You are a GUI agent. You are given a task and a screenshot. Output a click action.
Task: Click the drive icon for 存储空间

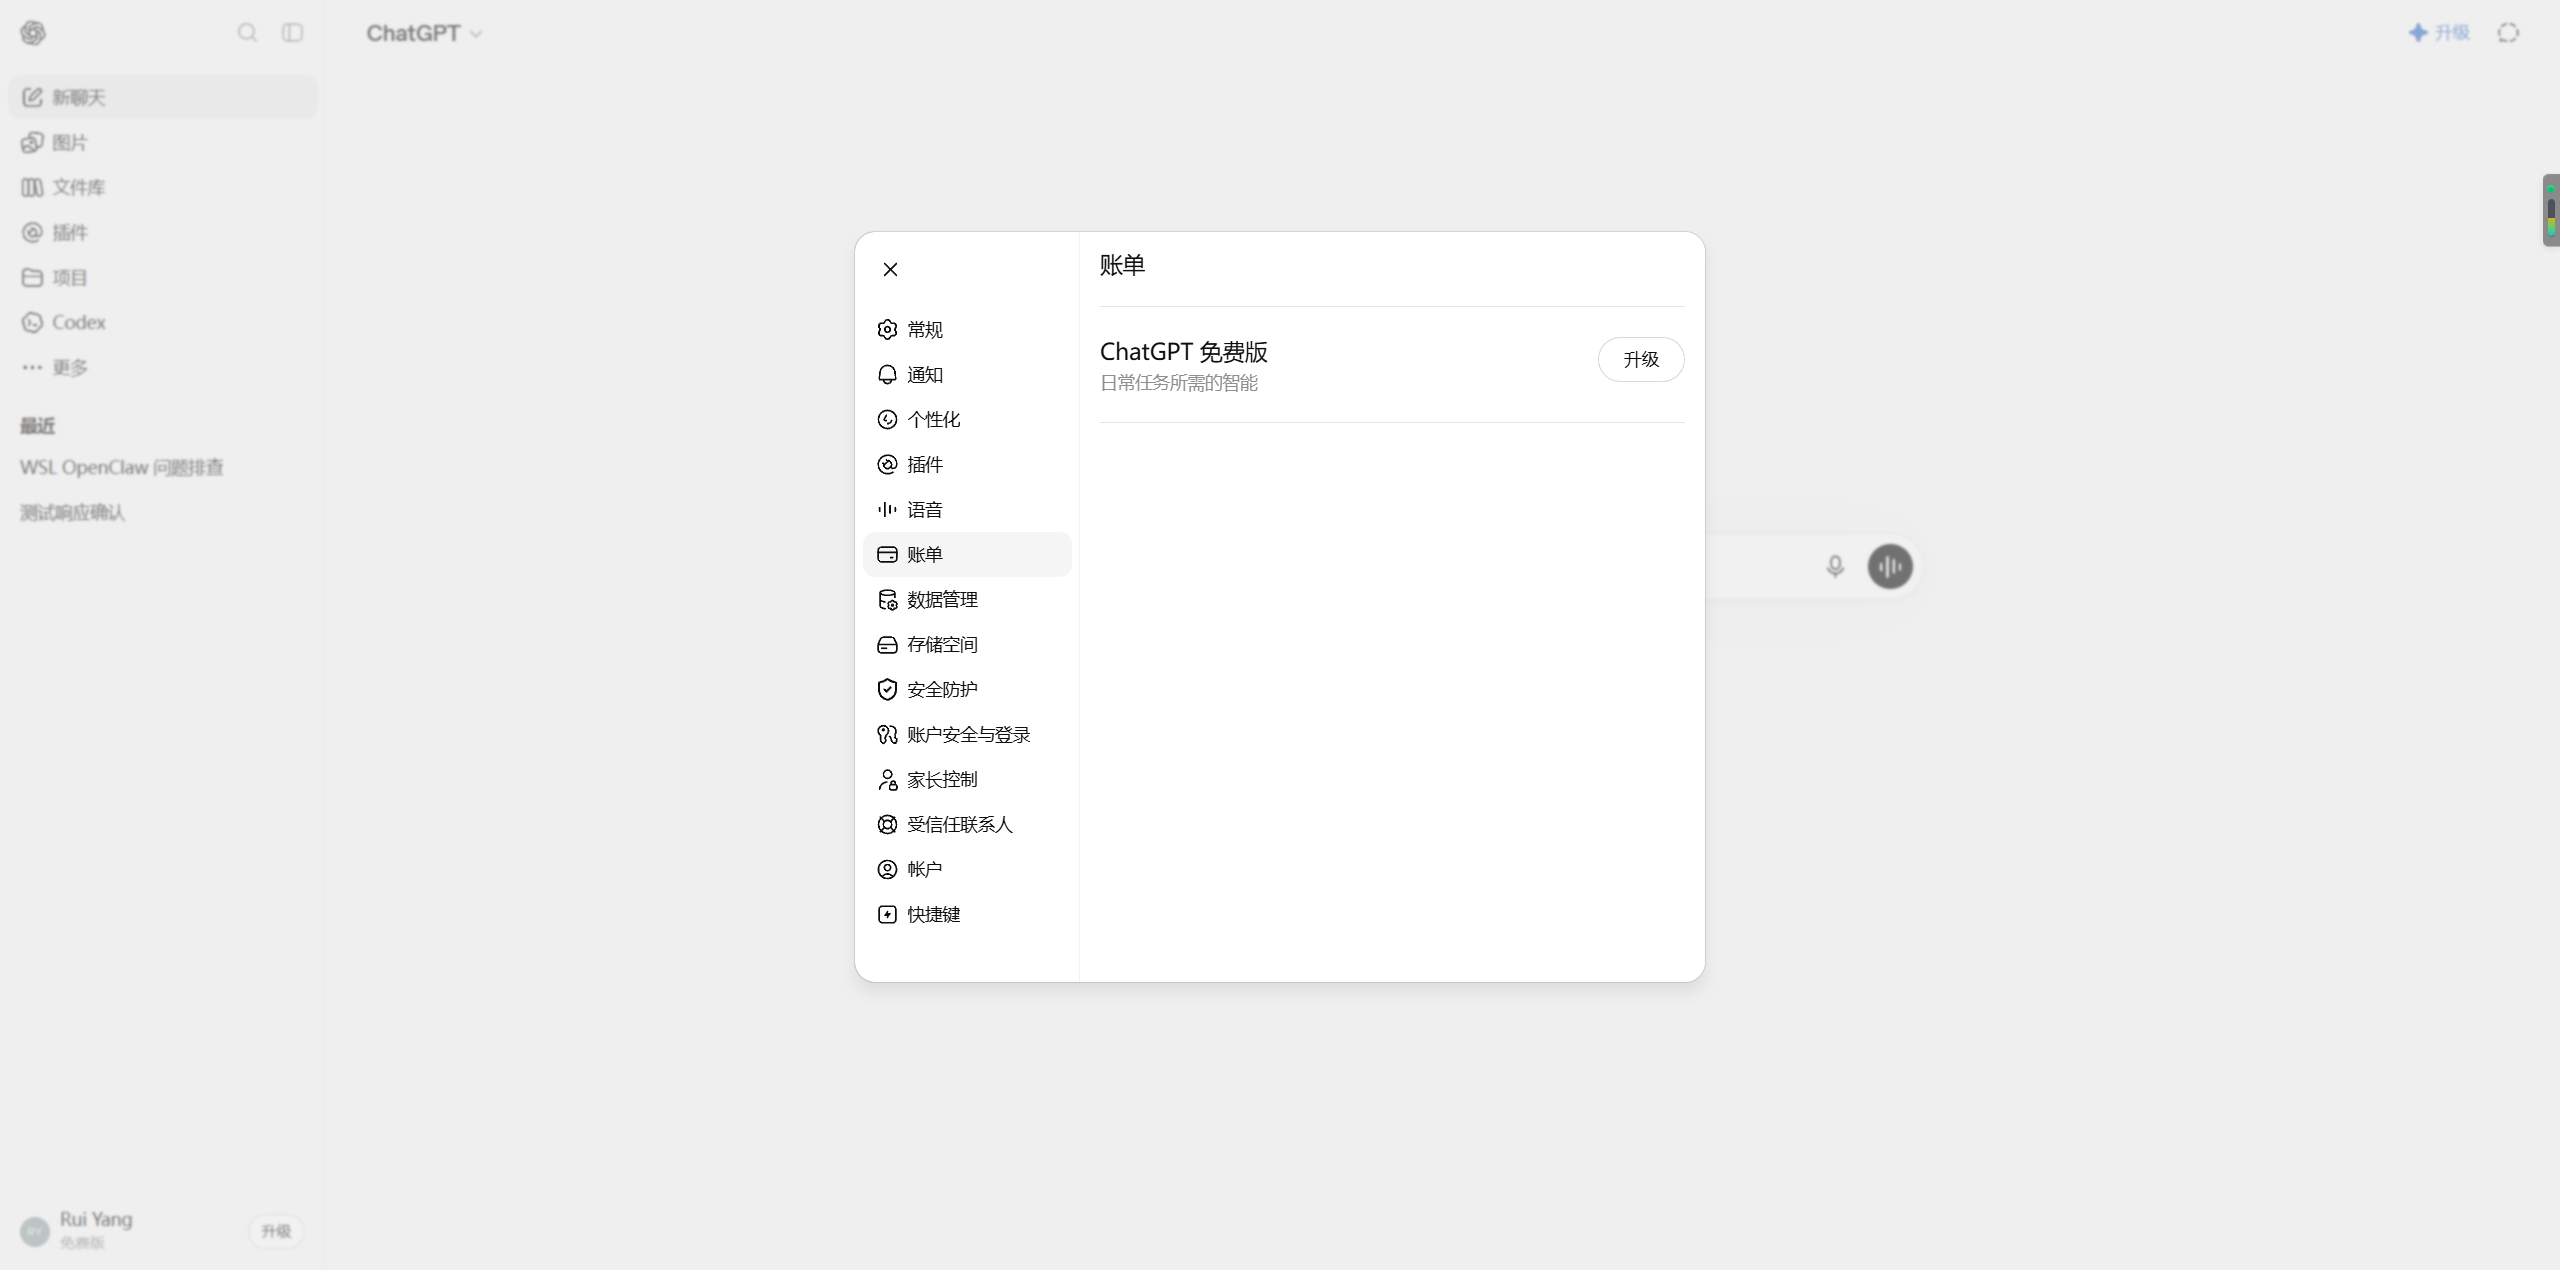tap(887, 645)
